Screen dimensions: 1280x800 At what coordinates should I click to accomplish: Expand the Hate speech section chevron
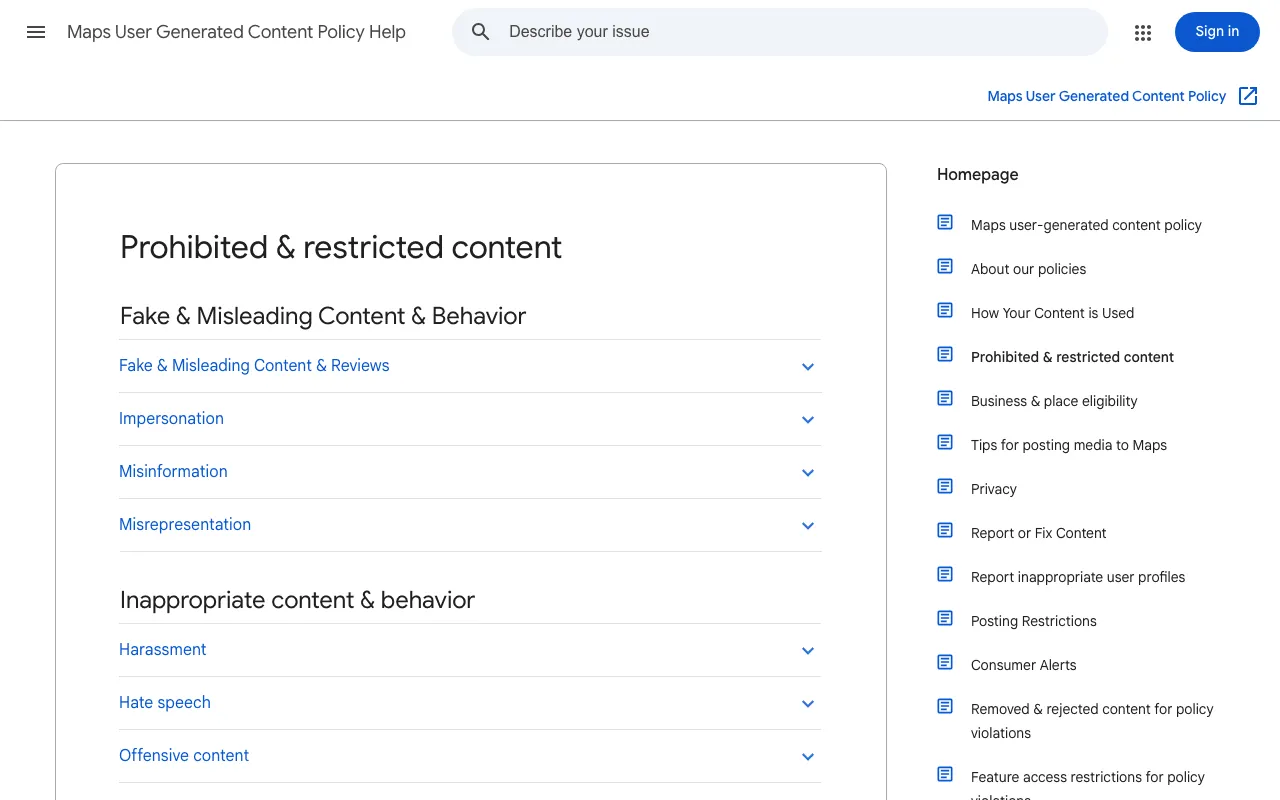pyautogui.click(x=808, y=704)
